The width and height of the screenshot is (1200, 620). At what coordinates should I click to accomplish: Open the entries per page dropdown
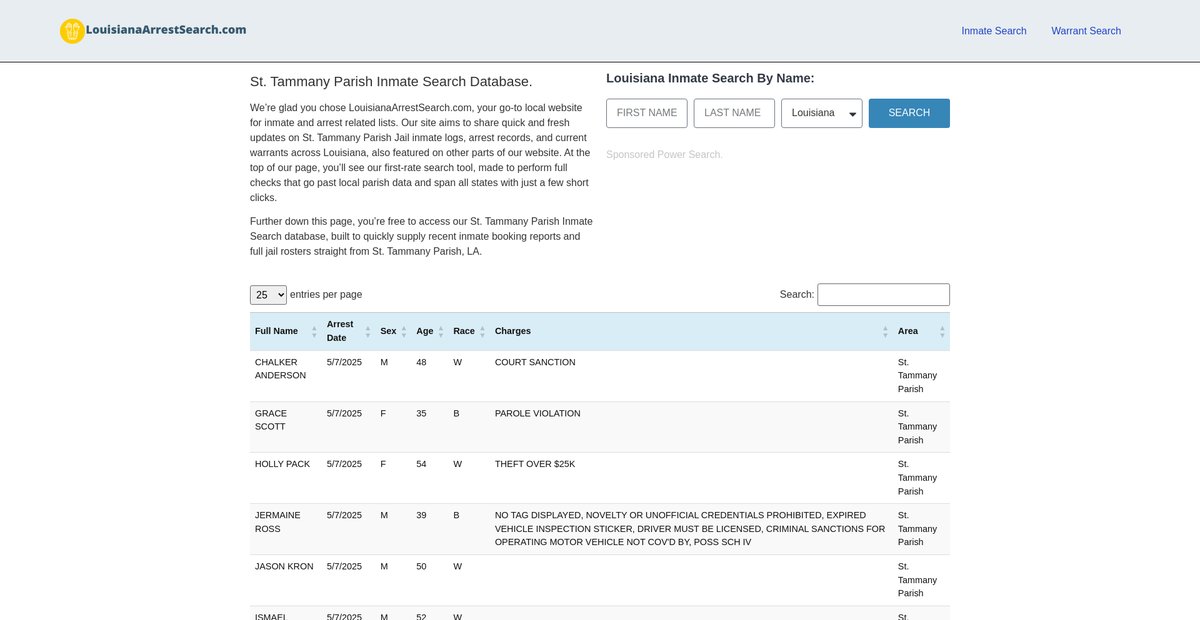point(268,295)
